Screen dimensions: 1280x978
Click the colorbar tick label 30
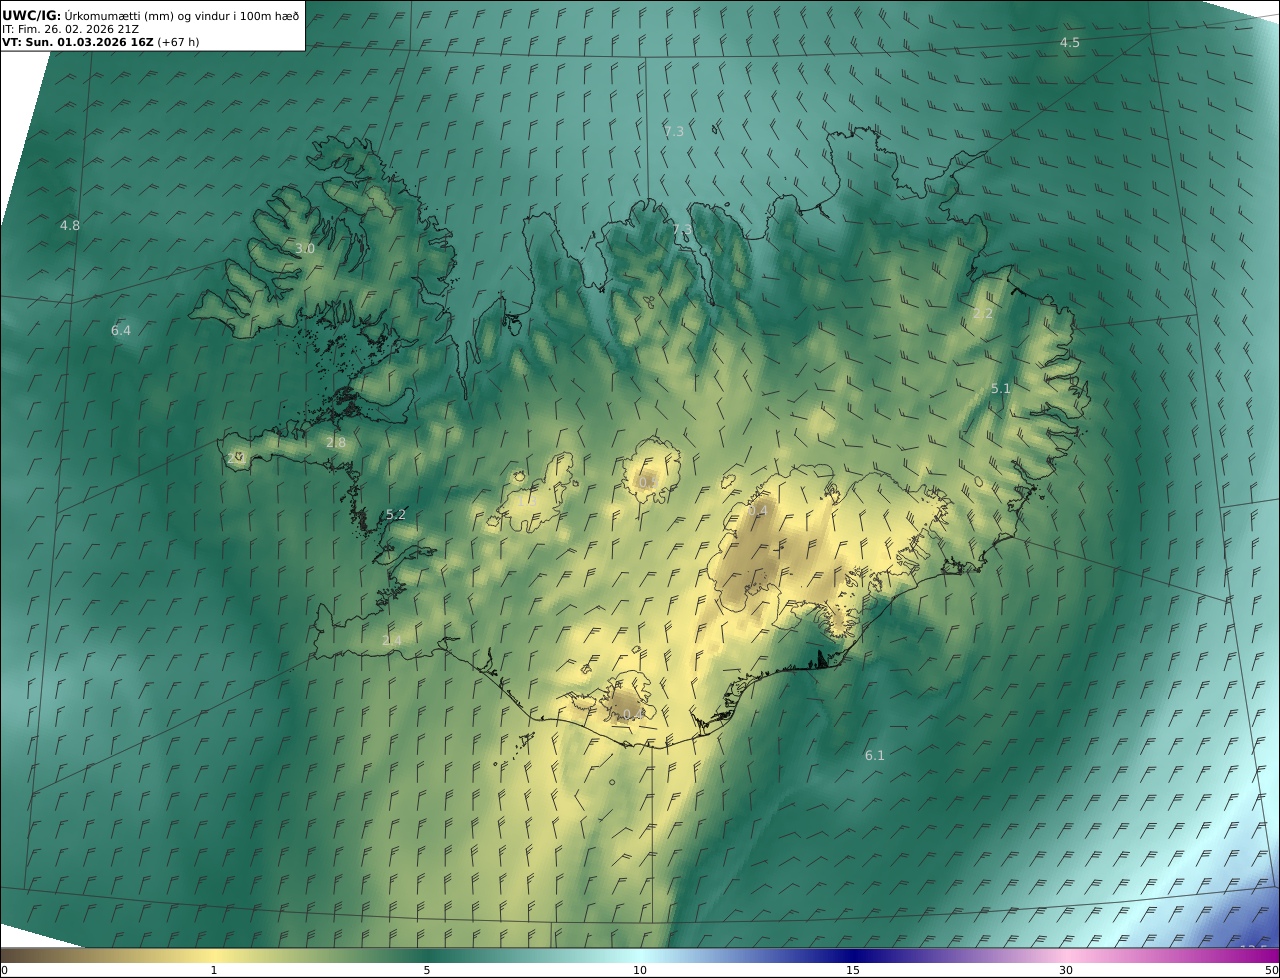pyautogui.click(x=1066, y=970)
